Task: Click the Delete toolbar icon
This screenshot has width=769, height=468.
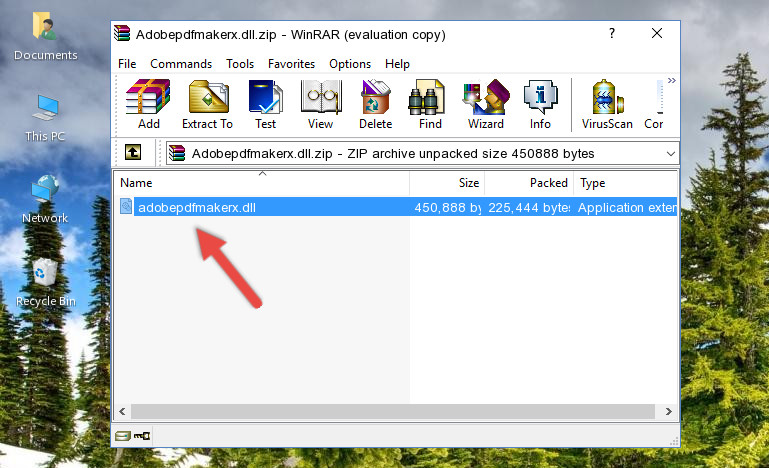Action: (376, 104)
